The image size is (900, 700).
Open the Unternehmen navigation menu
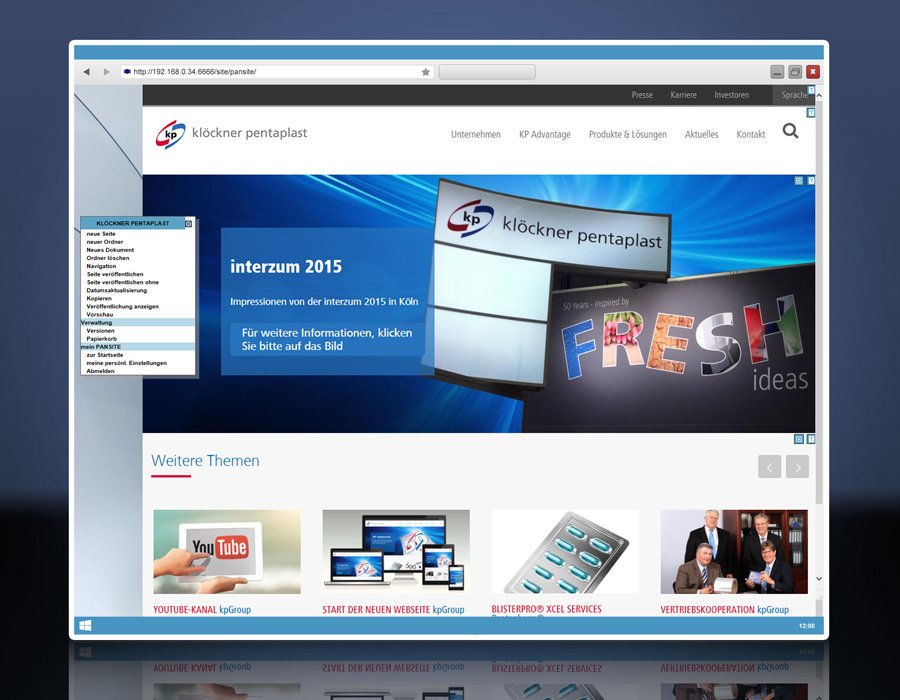(476, 134)
